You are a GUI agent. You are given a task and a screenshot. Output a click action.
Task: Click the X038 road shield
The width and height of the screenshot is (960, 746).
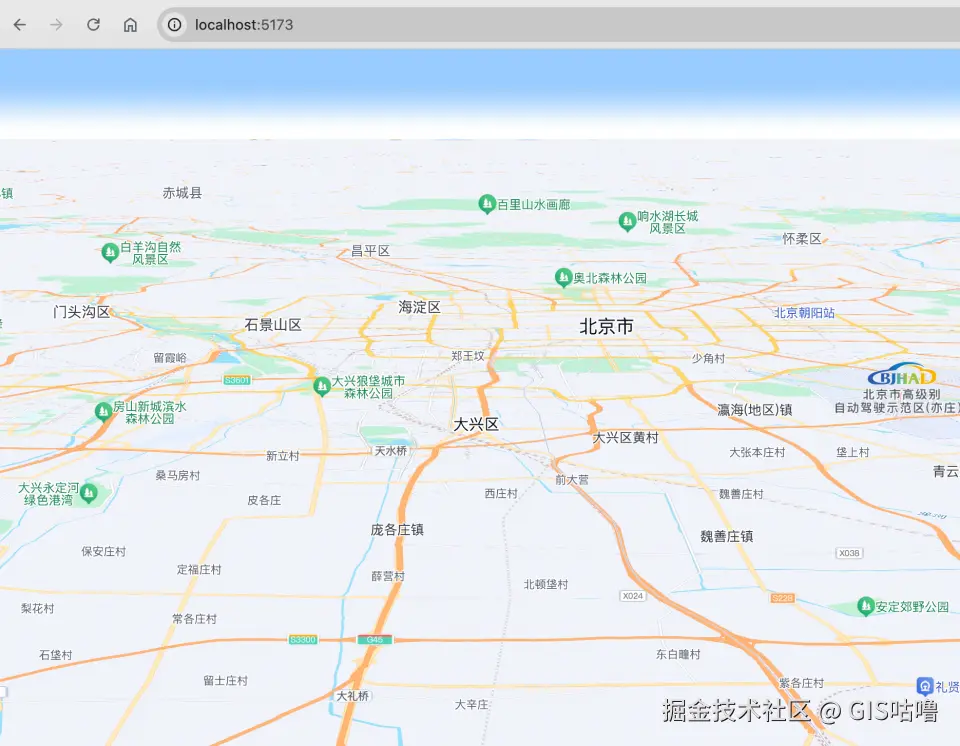pos(849,553)
